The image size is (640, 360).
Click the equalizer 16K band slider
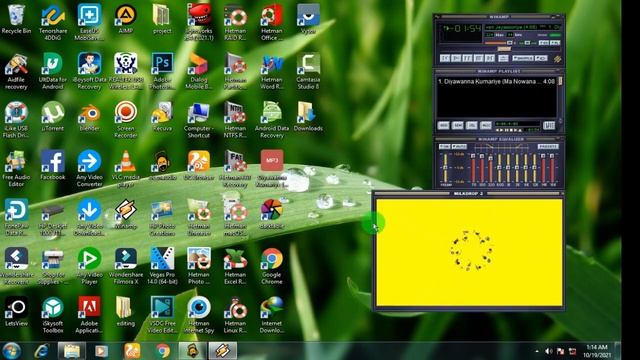click(x=552, y=168)
